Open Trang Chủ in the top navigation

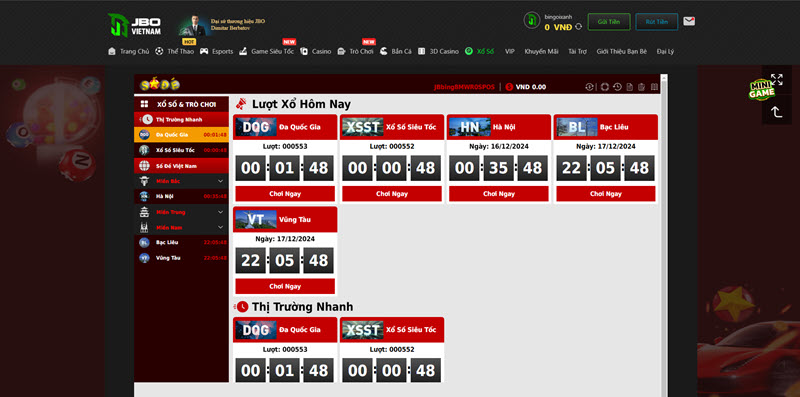tap(129, 52)
